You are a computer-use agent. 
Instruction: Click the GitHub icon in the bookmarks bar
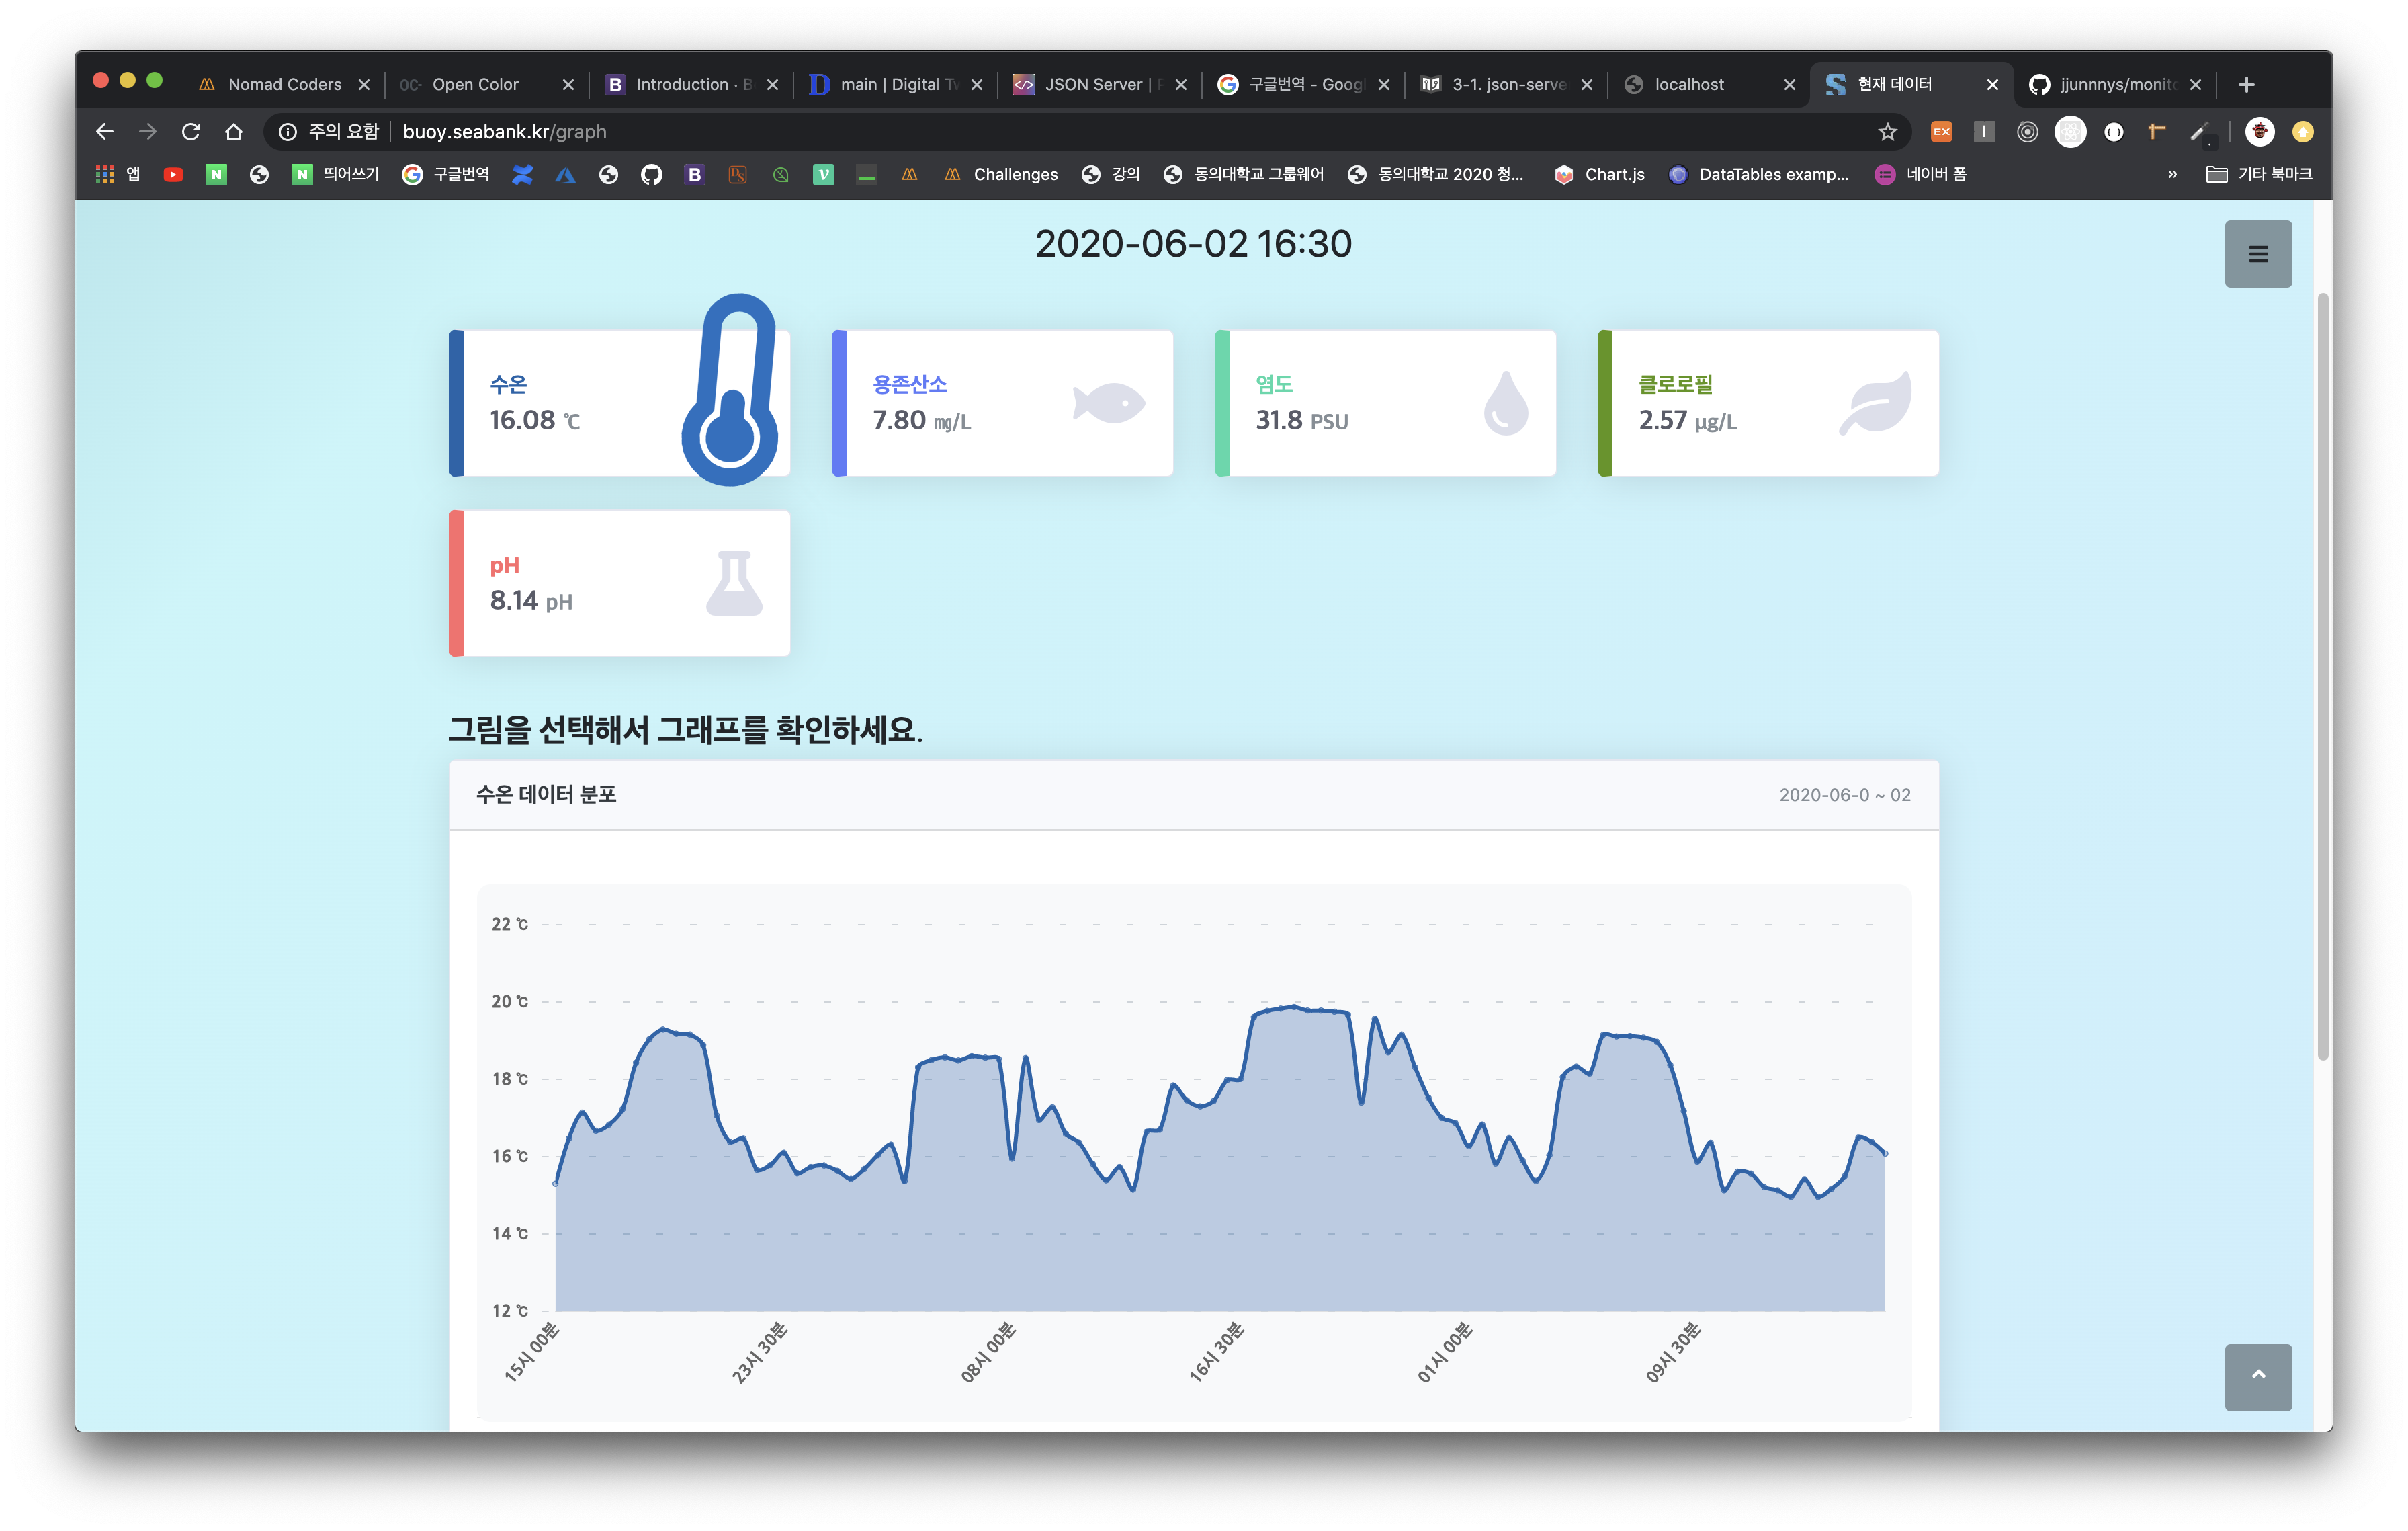(x=651, y=174)
